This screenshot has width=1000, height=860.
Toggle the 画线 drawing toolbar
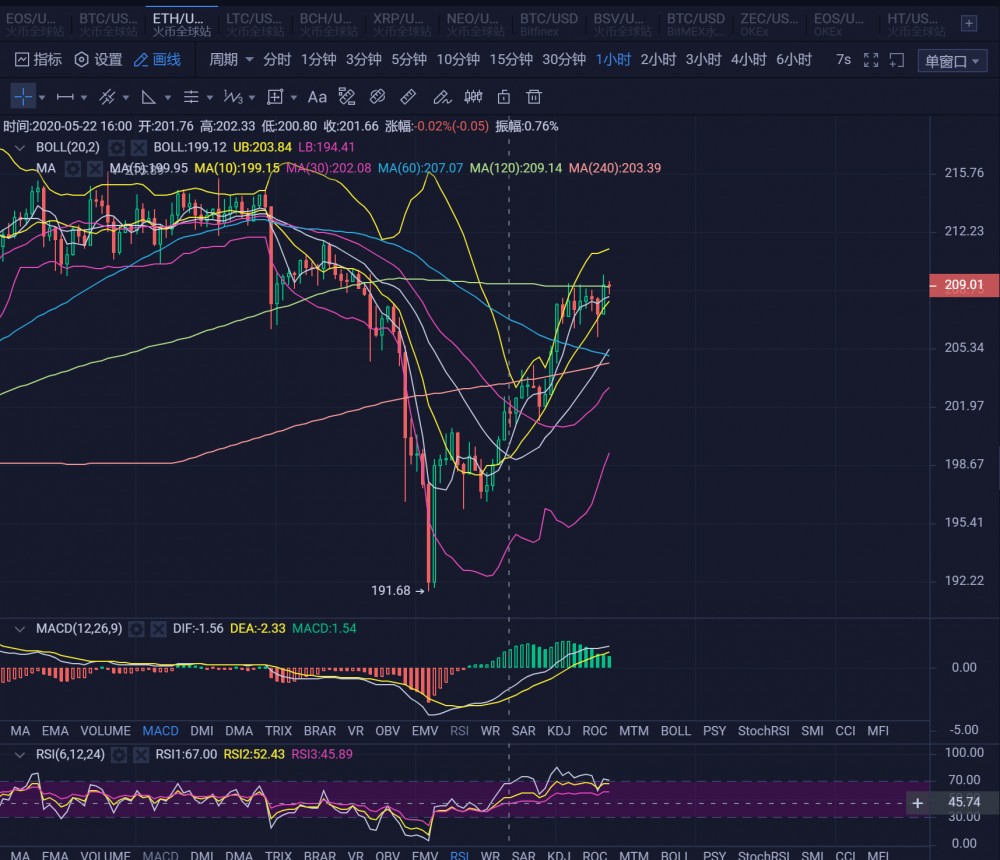[157, 60]
